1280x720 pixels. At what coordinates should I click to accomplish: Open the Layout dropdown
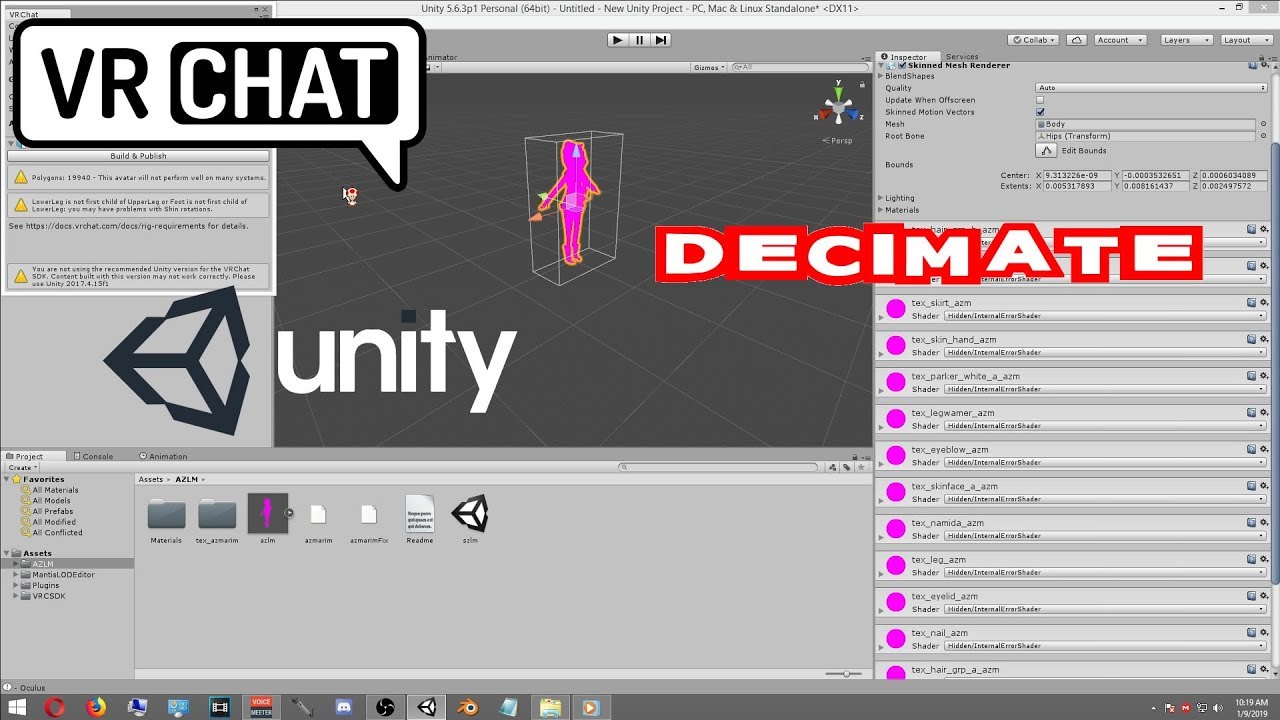(1246, 40)
